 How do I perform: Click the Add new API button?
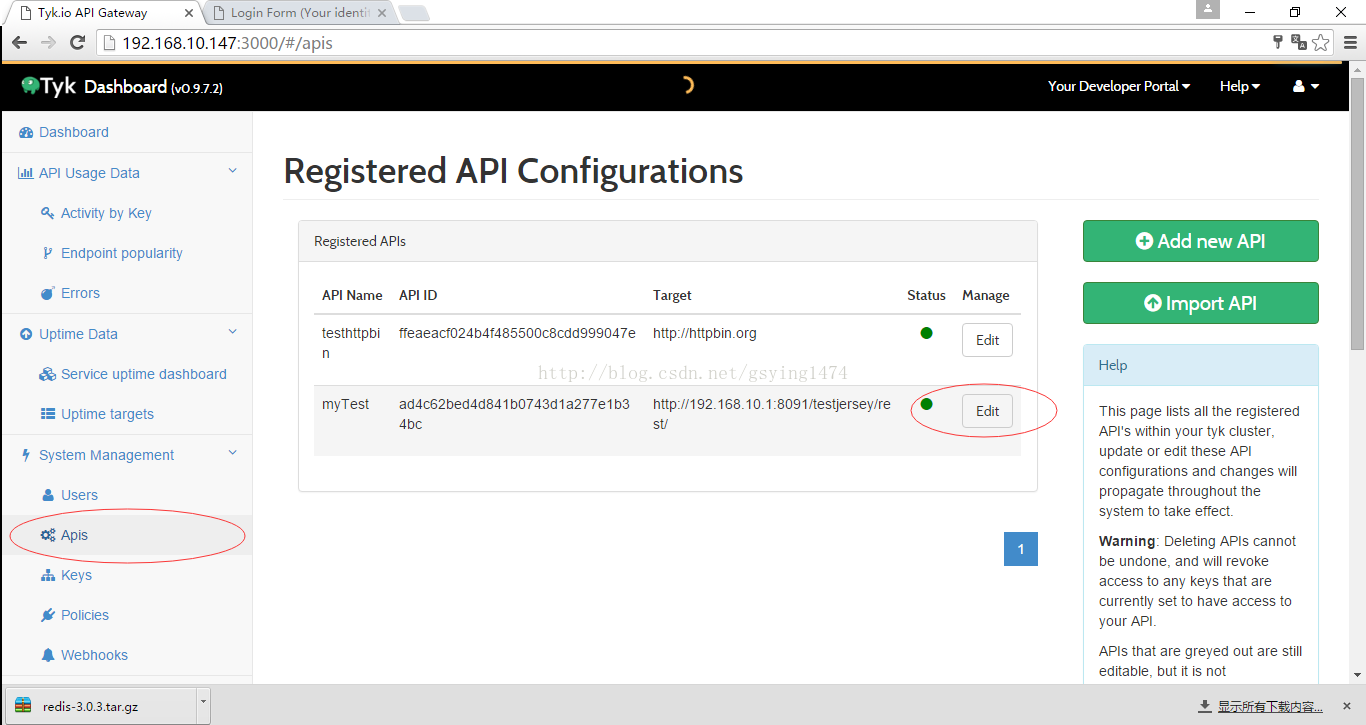coord(1200,241)
